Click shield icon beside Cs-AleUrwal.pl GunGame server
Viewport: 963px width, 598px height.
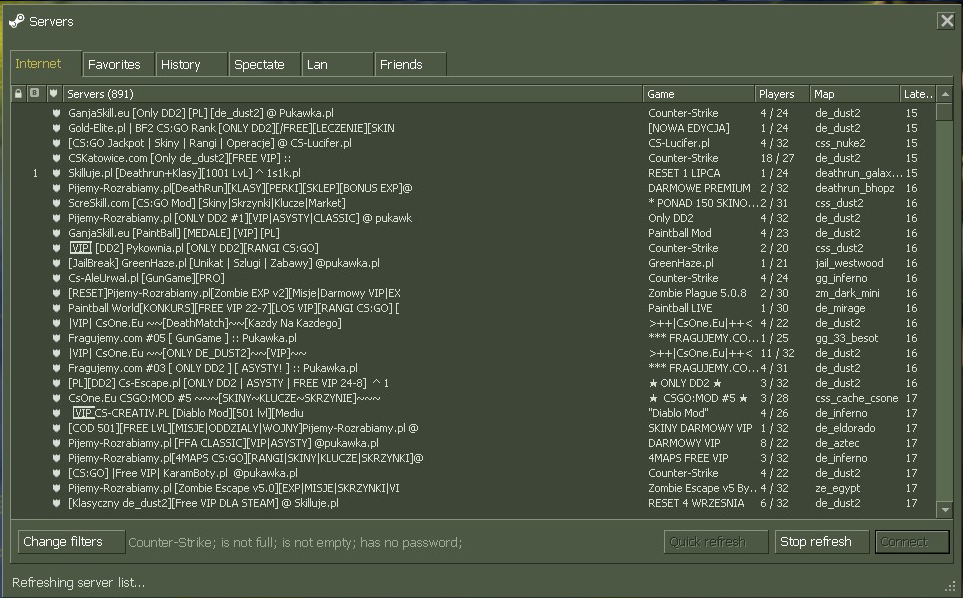pos(57,278)
